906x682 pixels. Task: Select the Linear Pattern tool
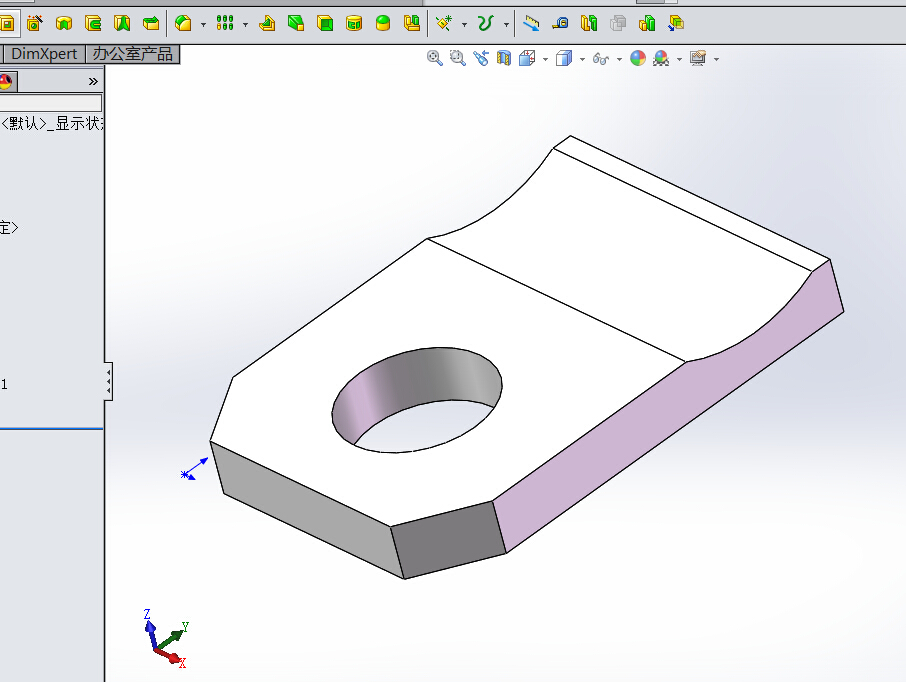click(x=225, y=23)
